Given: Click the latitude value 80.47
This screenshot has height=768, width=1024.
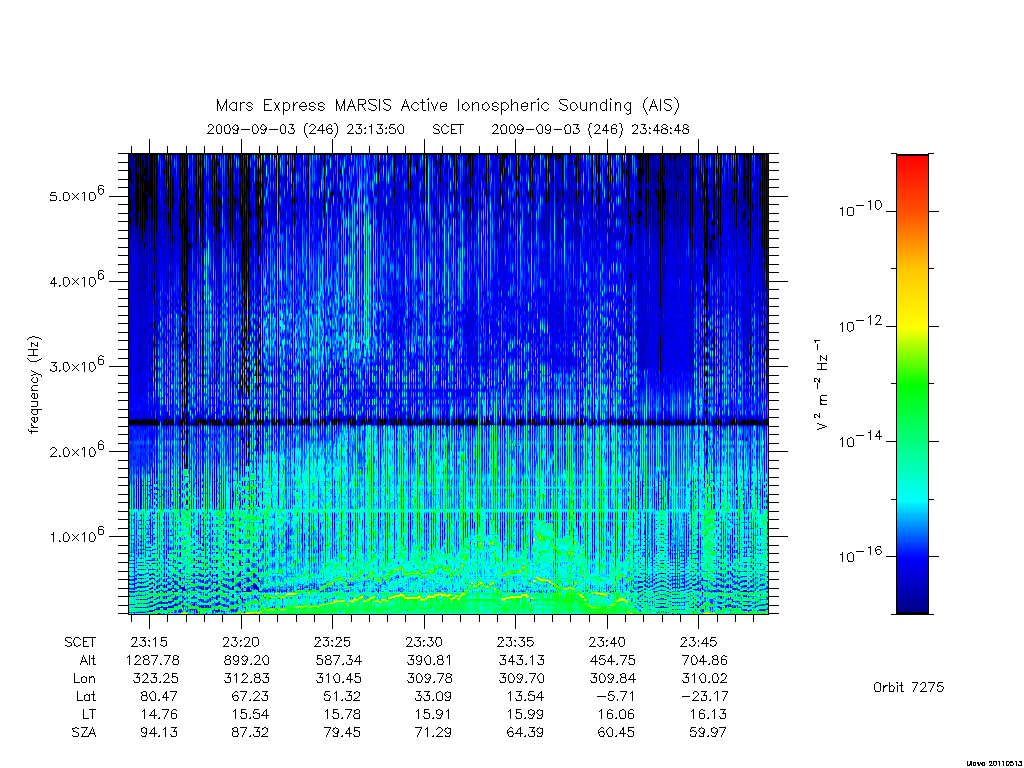Looking at the screenshot, I should point(159,696).
